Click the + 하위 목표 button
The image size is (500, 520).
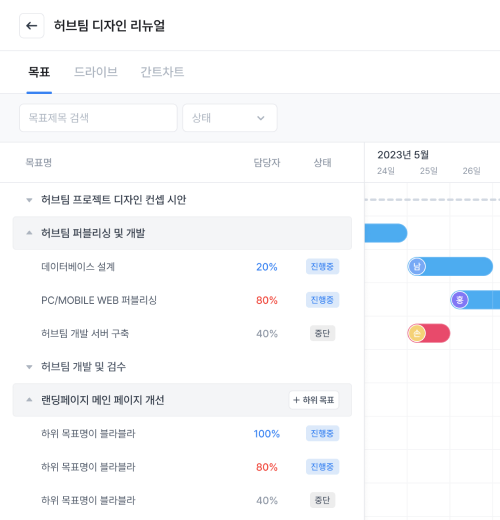[x=314, y=400]
